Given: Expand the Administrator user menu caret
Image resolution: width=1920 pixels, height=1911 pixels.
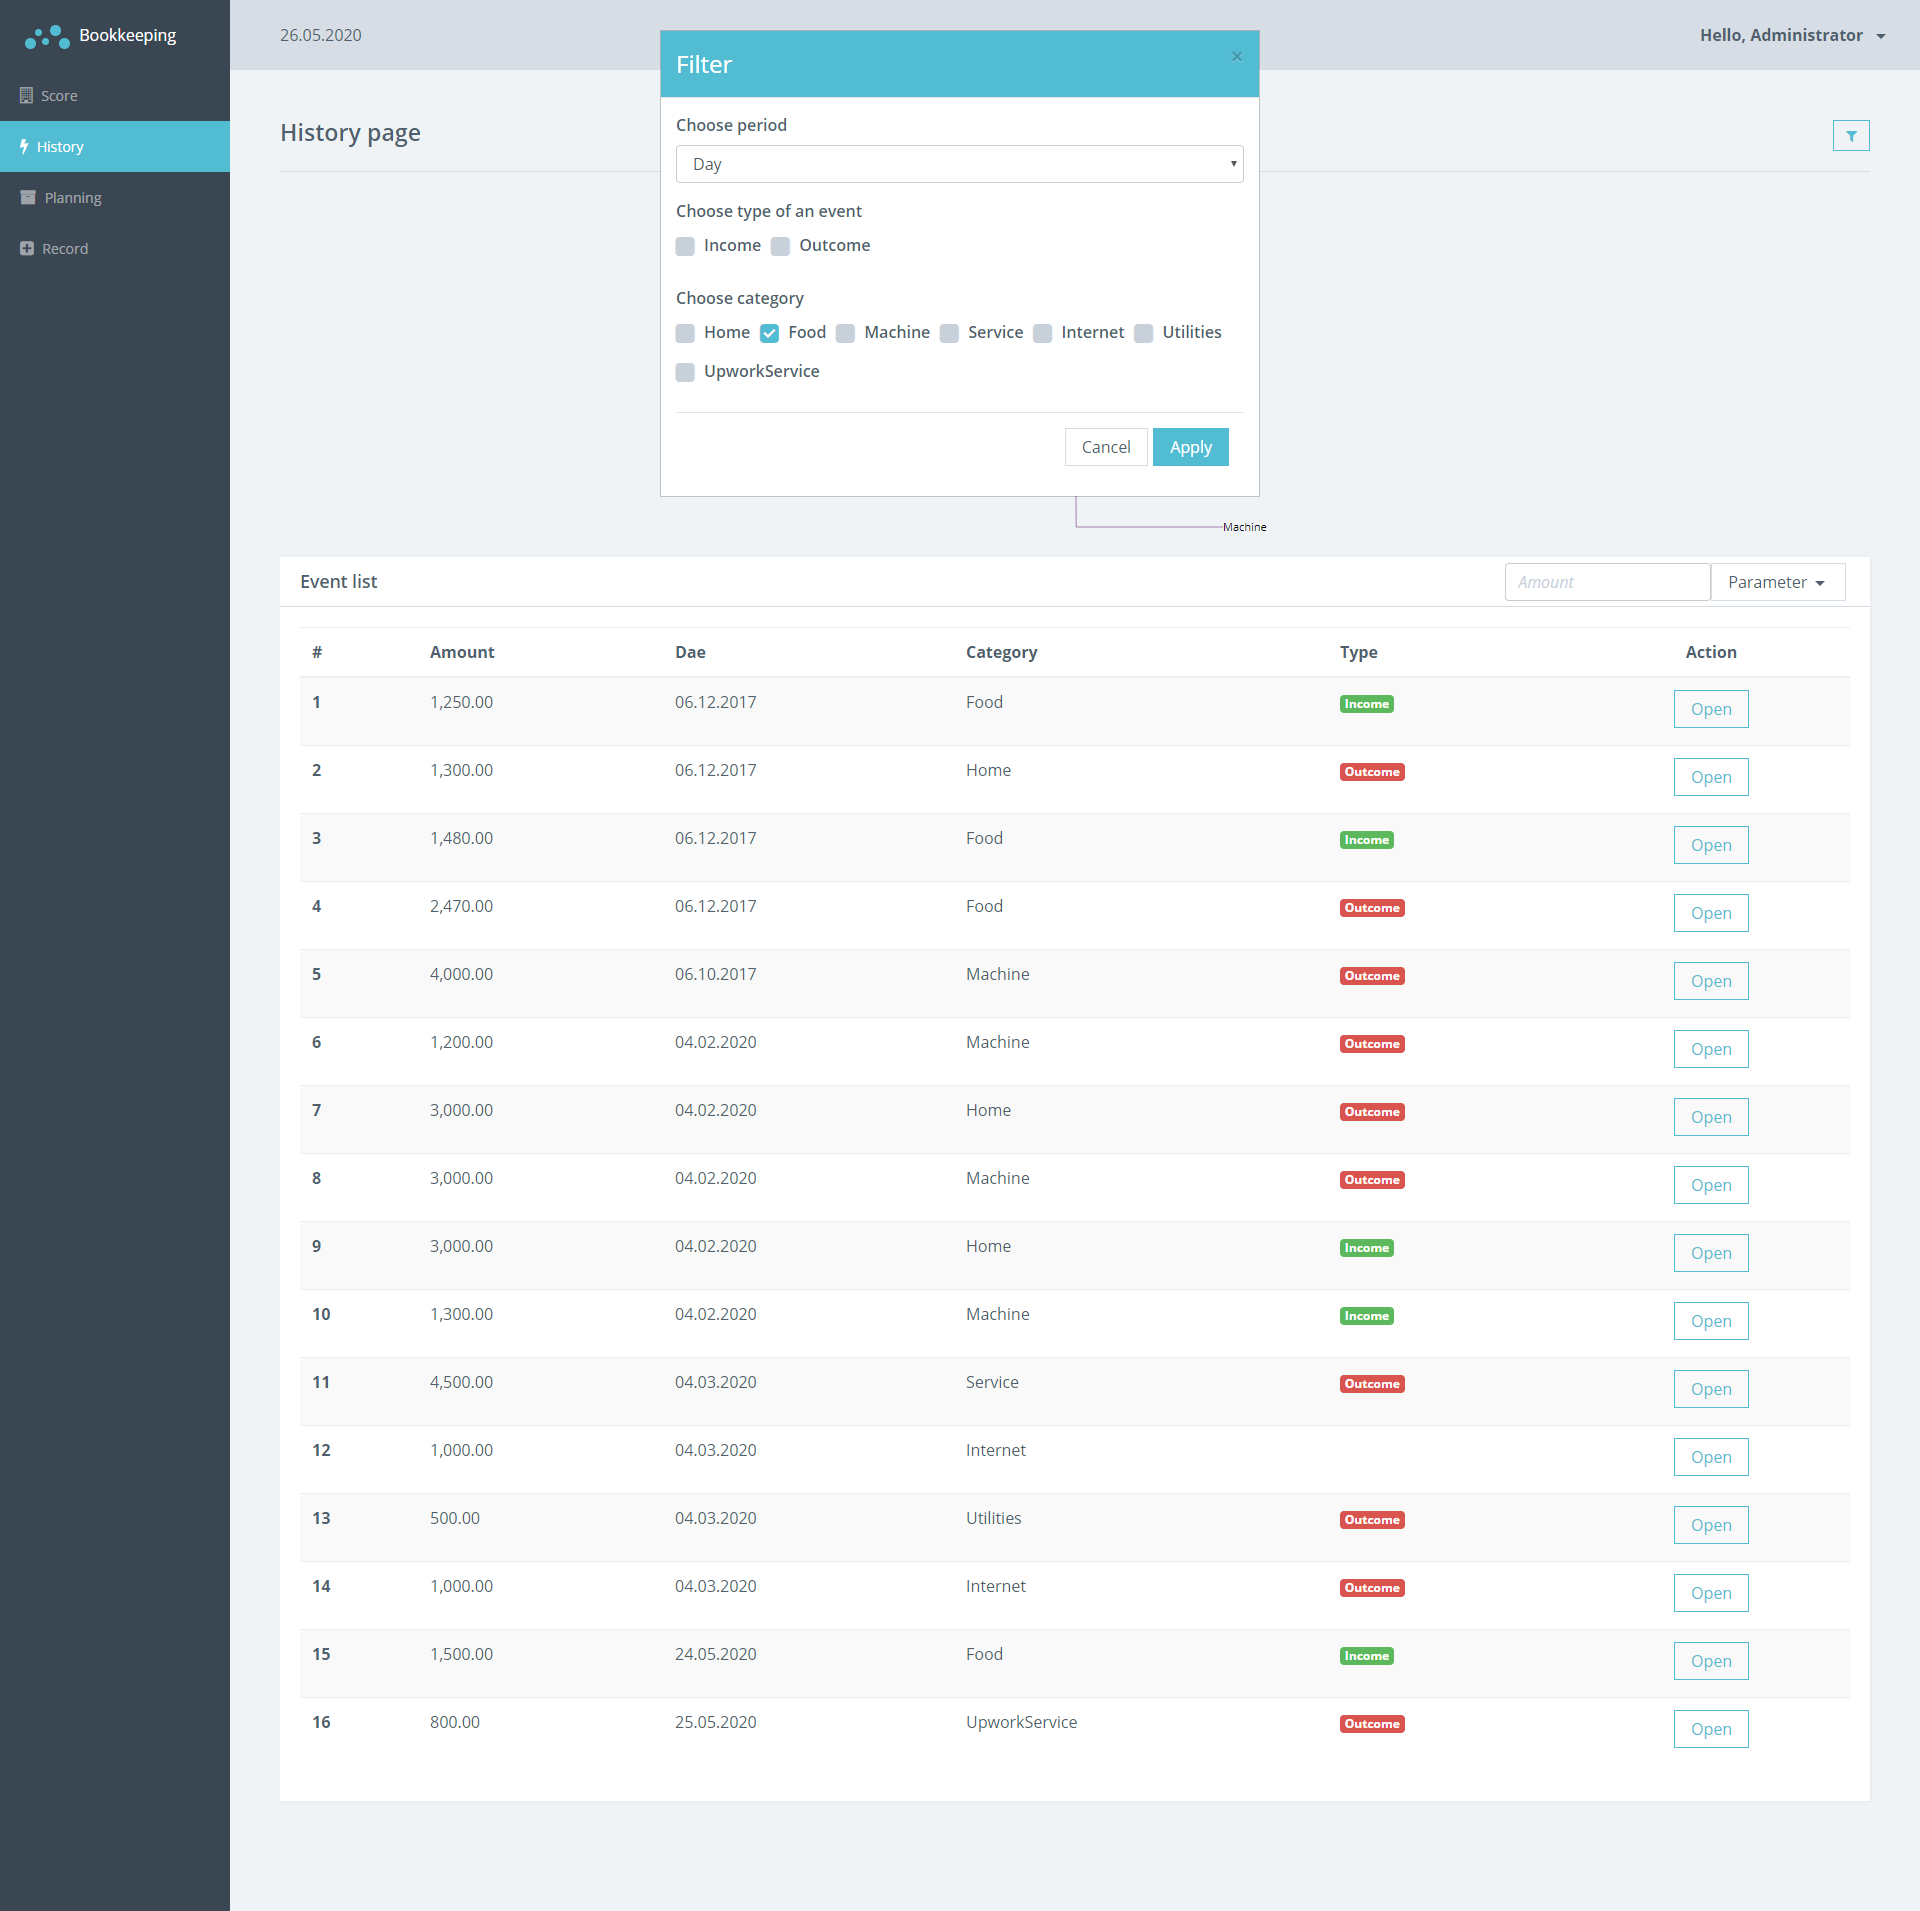Looking at the screenshot, I should (x=1881, y=37).
